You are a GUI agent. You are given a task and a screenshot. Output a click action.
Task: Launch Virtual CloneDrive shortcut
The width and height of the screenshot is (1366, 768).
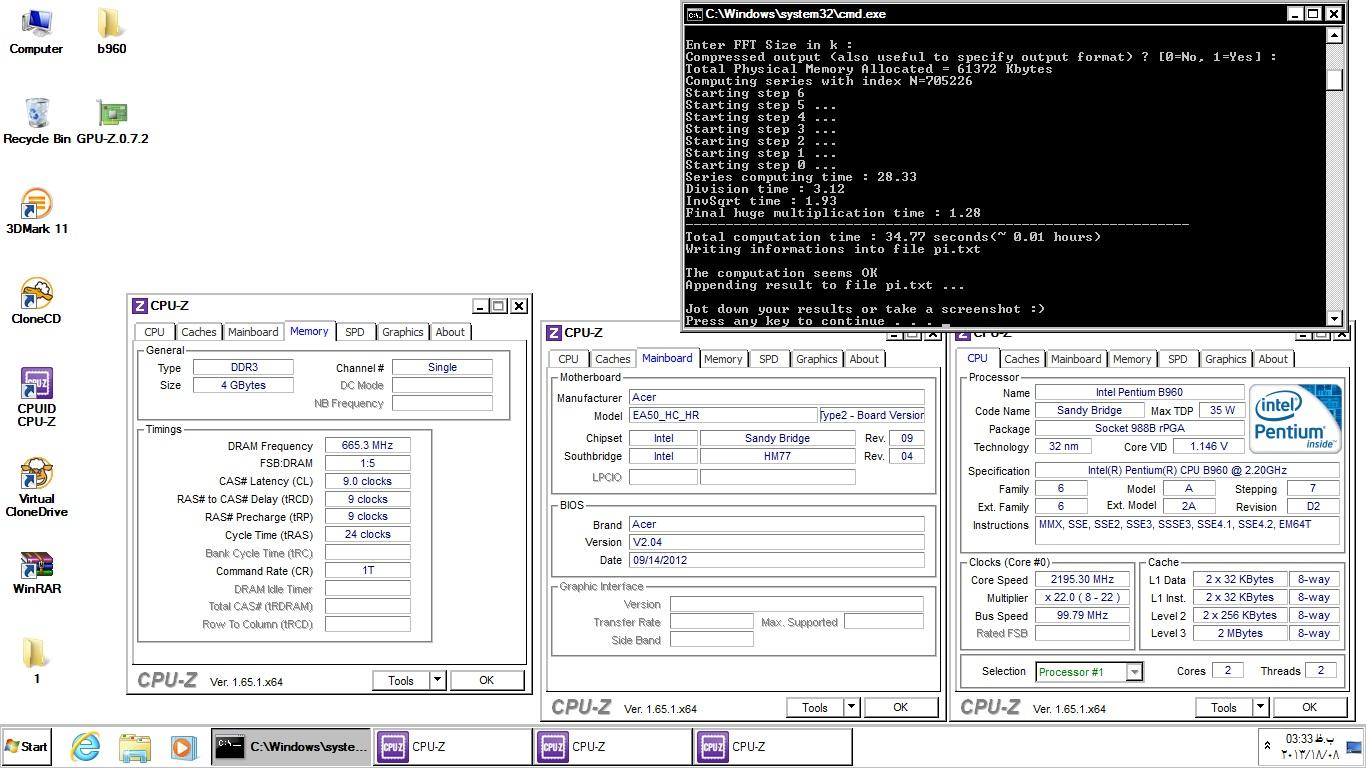[x=37, y=487]
